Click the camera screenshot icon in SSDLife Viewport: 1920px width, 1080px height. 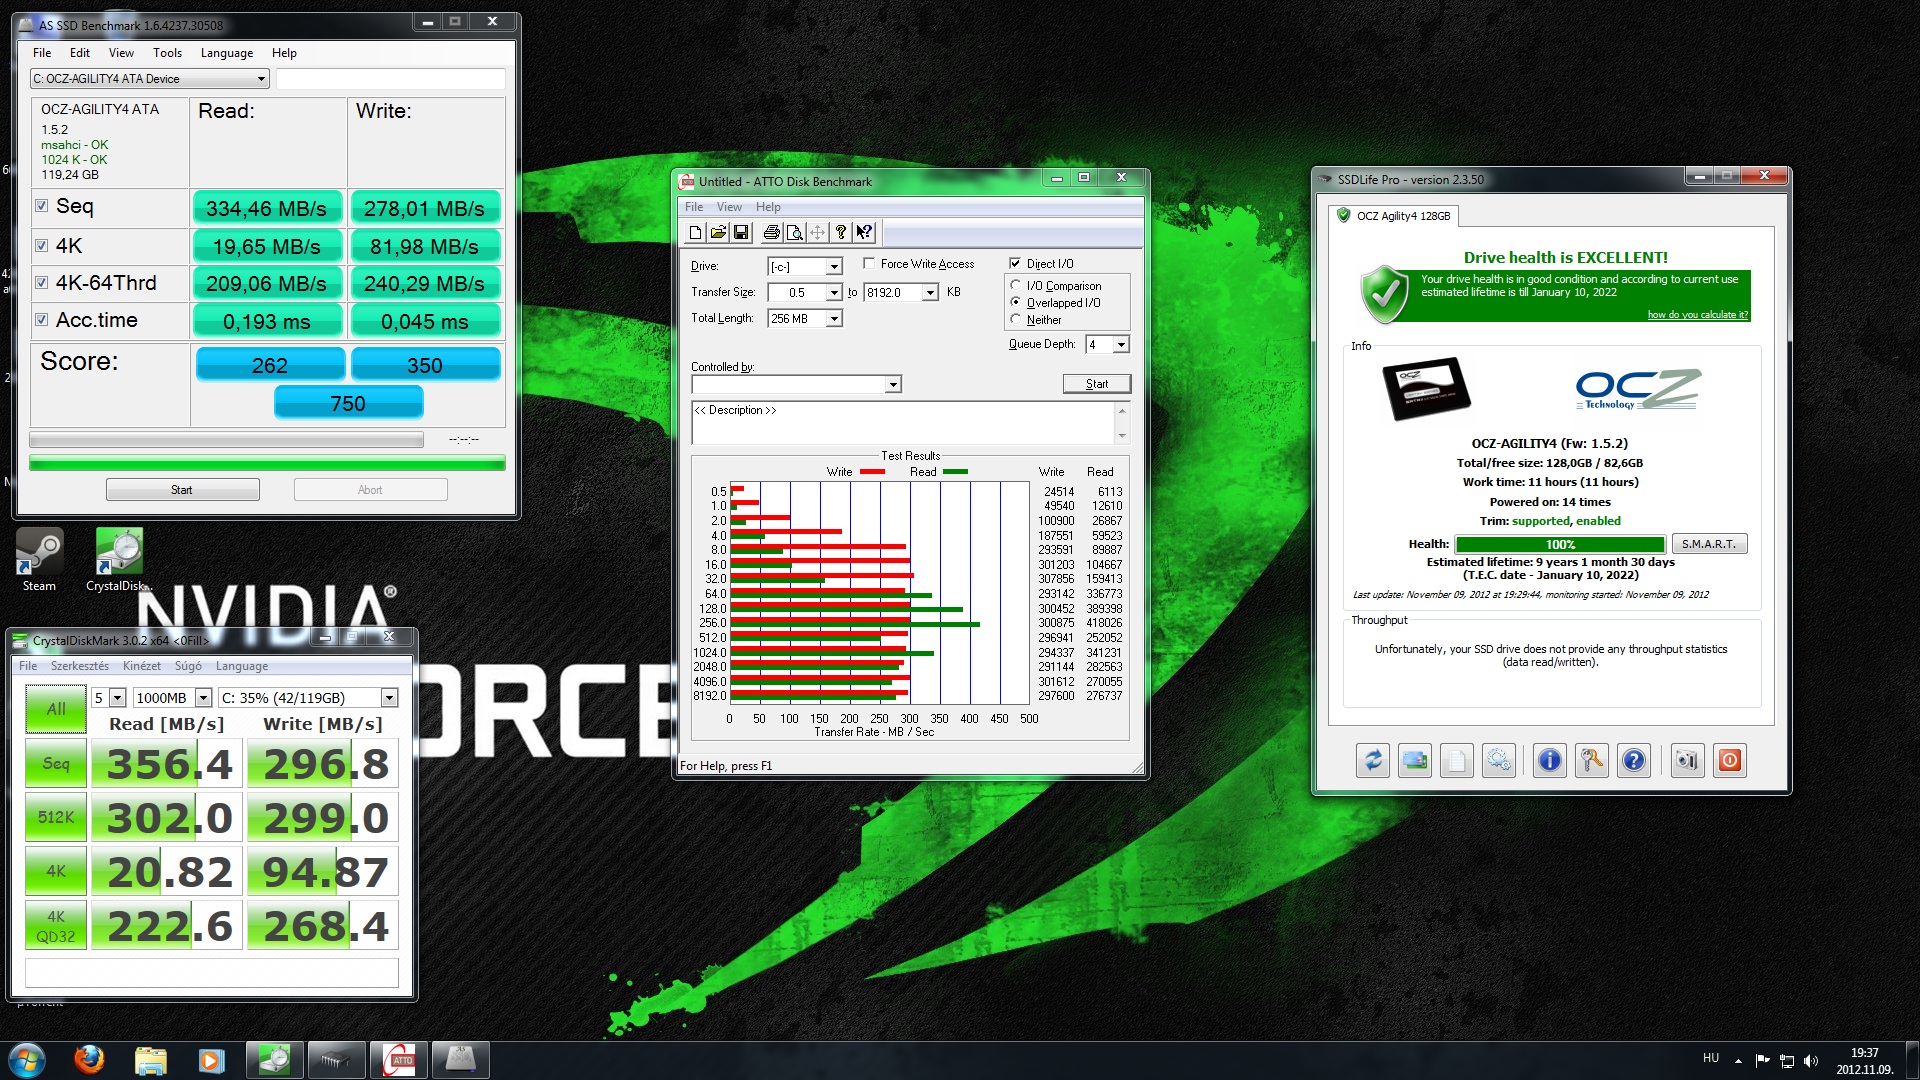tap(1687, 761)
